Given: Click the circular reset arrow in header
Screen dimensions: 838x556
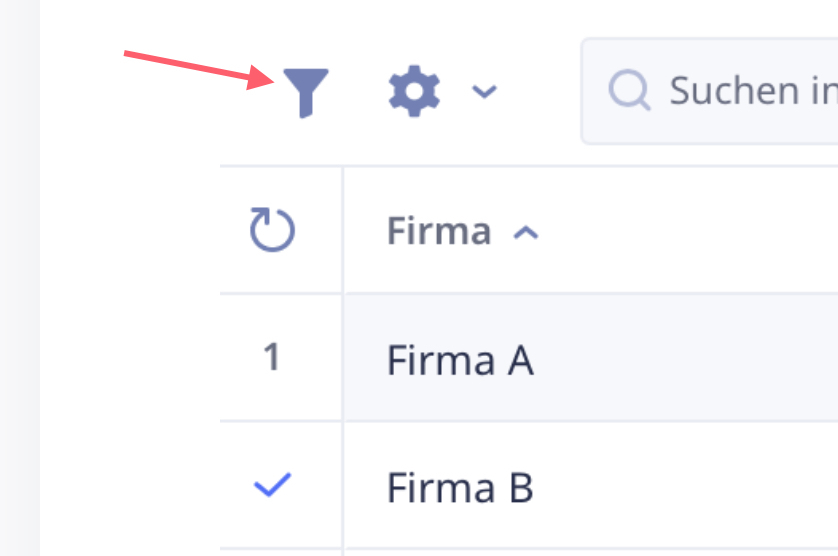Looking at the screenshot, I should point(272,229).
